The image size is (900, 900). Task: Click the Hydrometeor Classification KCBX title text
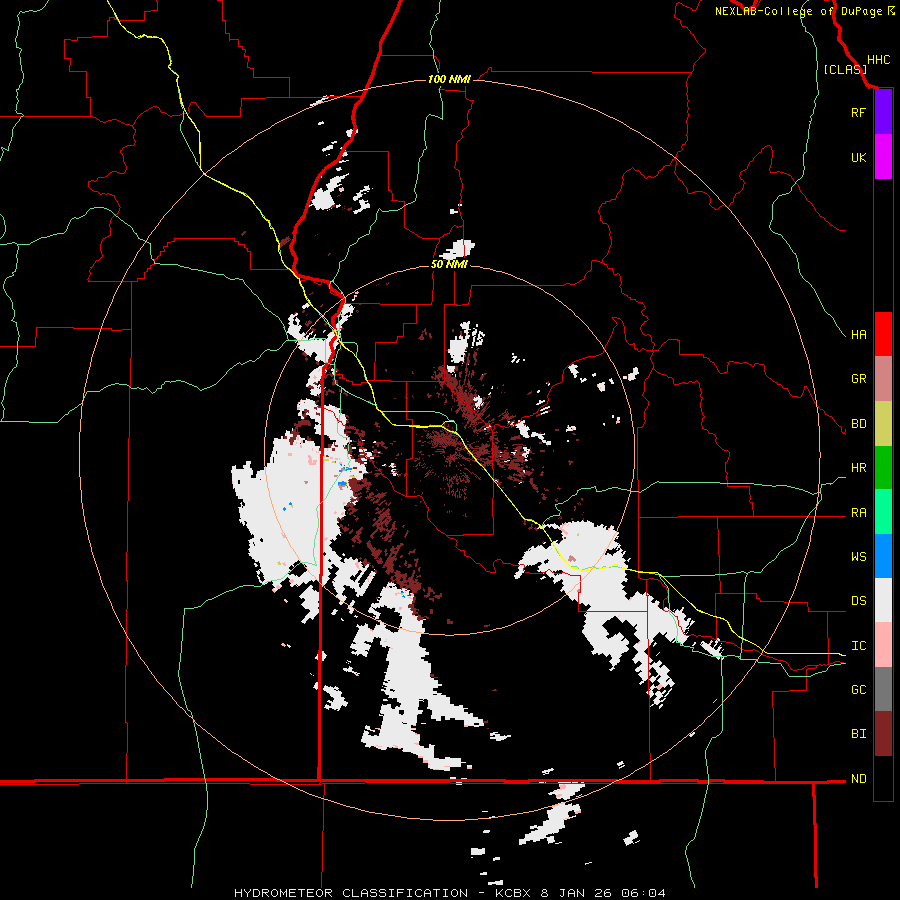coord(449,893)
